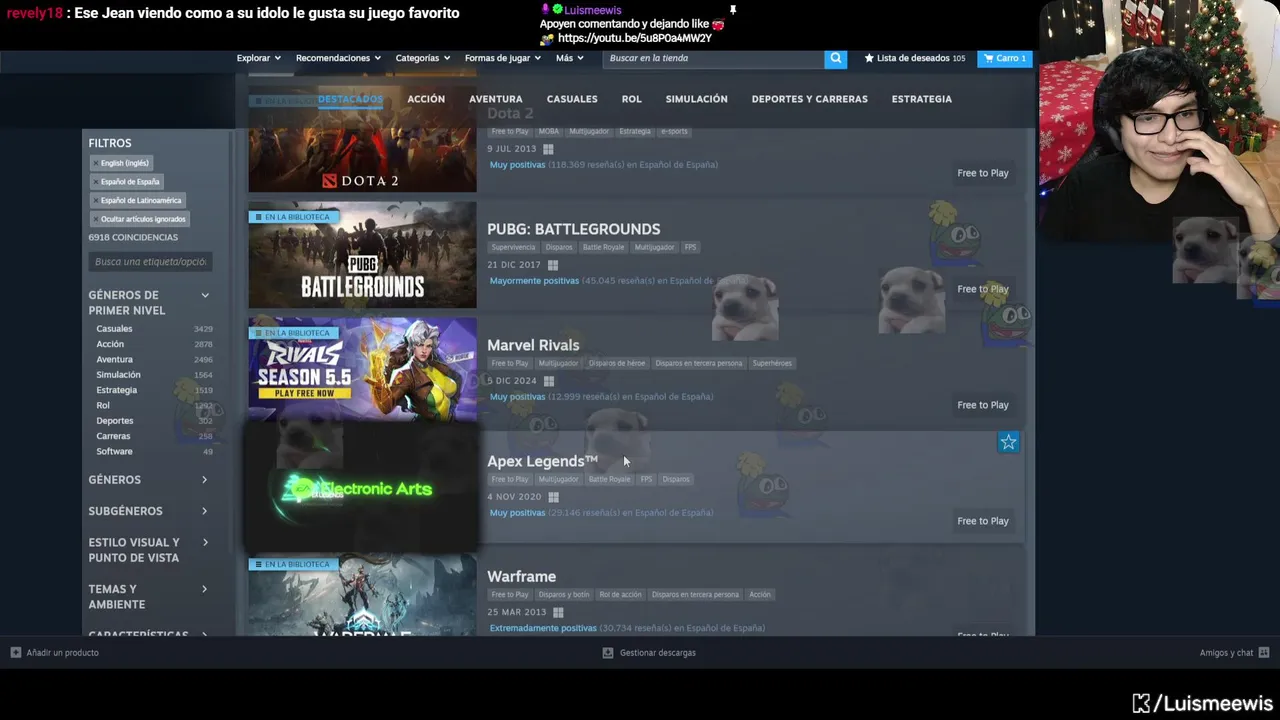The image size is (1280, 720).
Task: Click the Apex Legends wishlist star icon
Action: [1008, 442]
